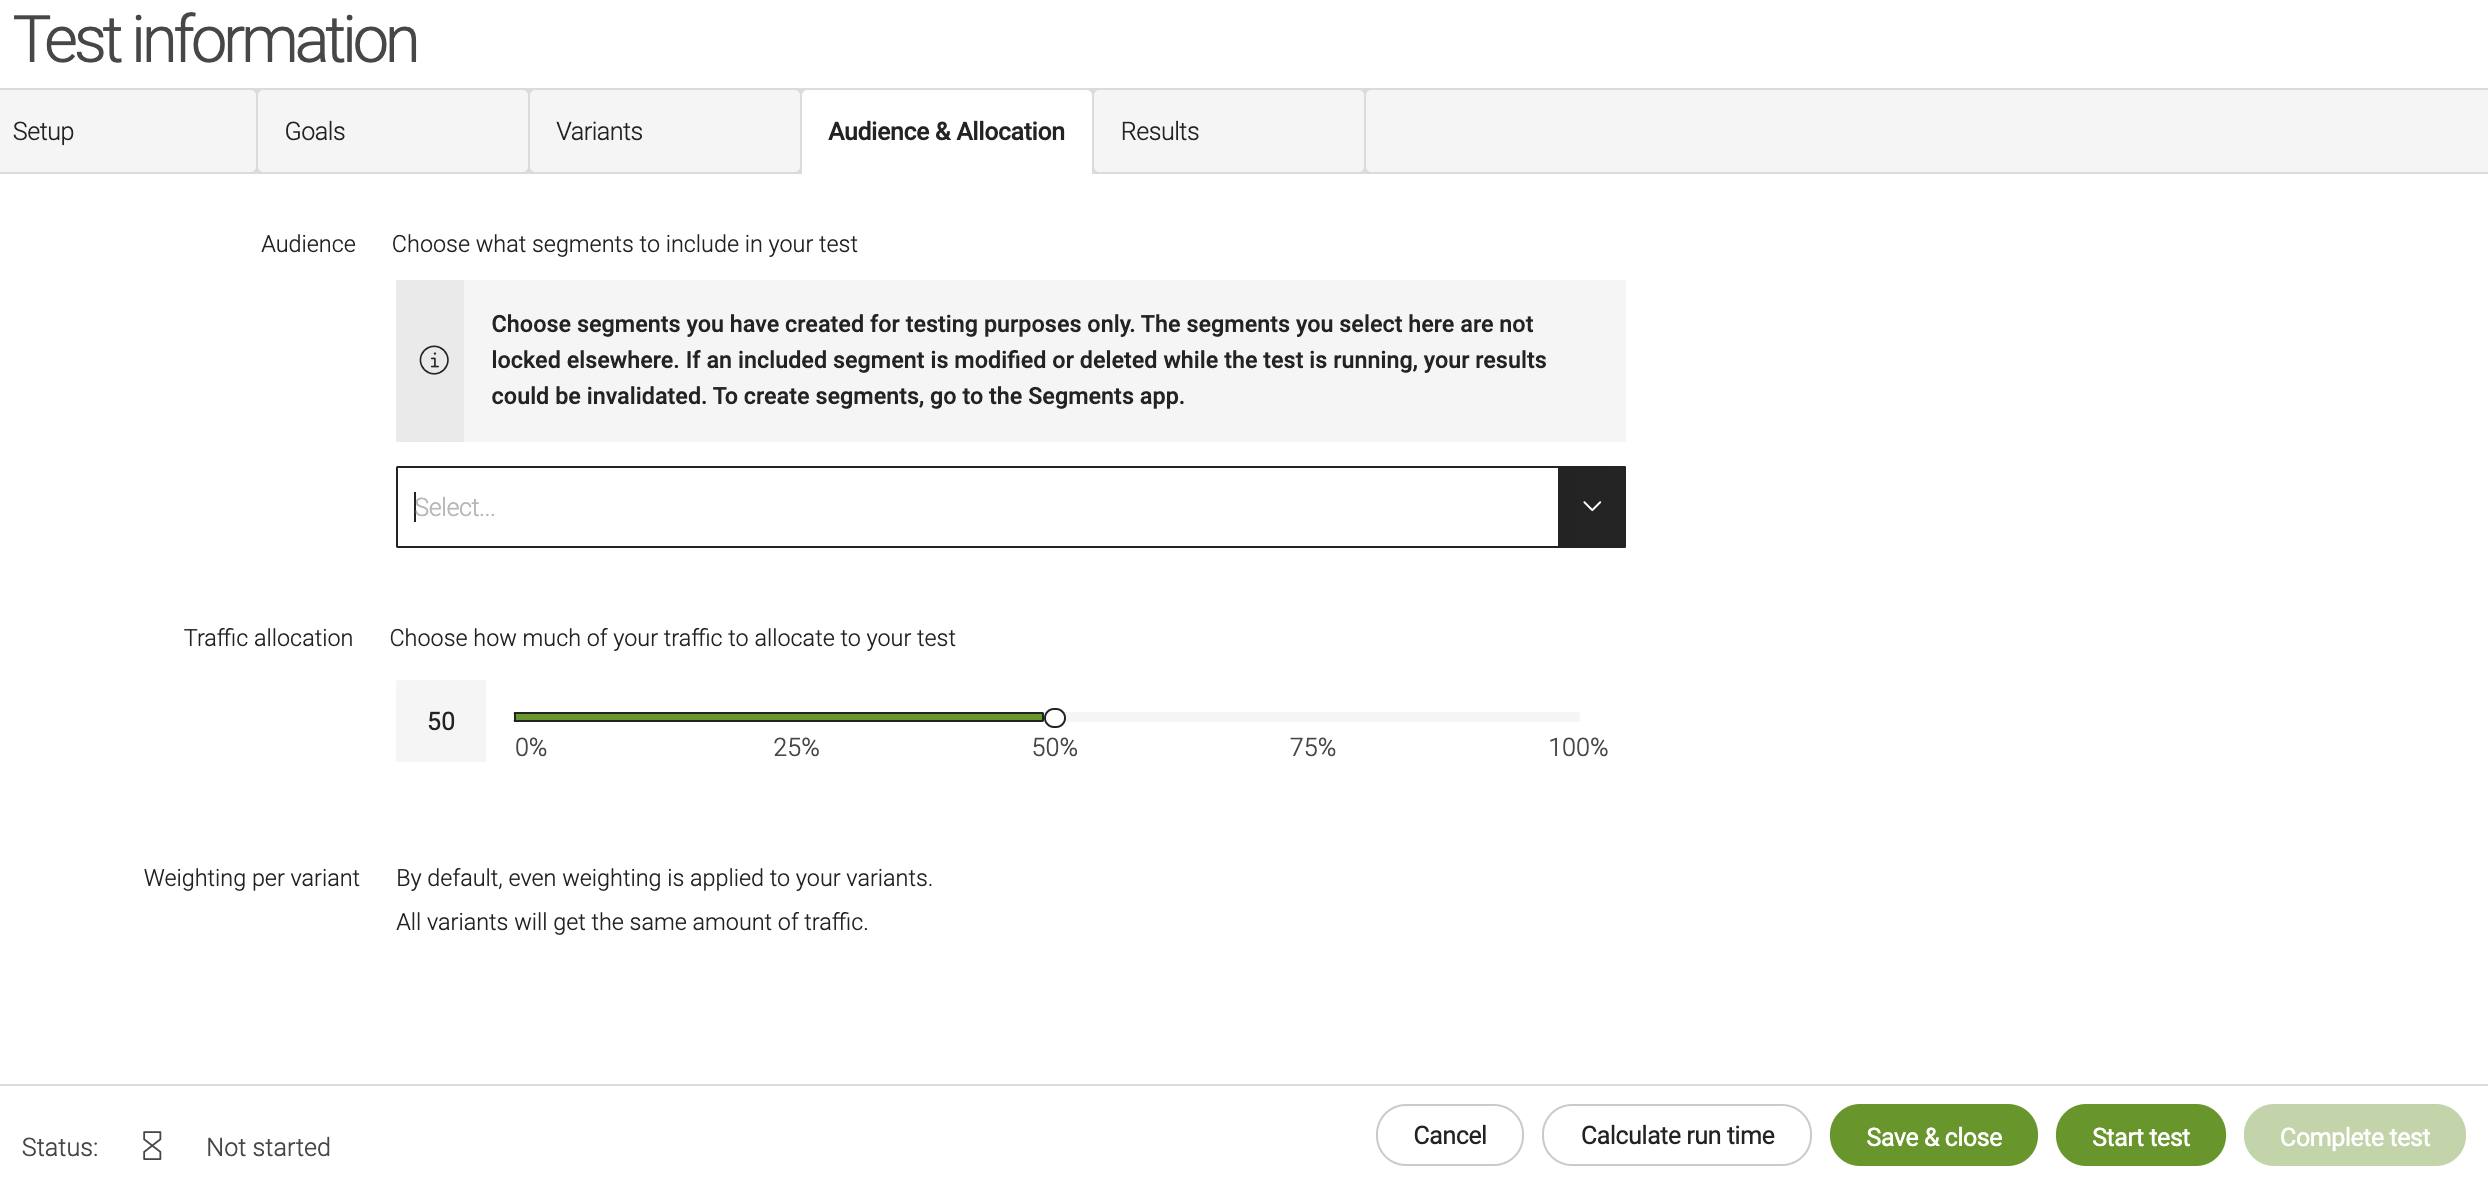Click the Calculate run time button icon

[x=1677, y=1134]
